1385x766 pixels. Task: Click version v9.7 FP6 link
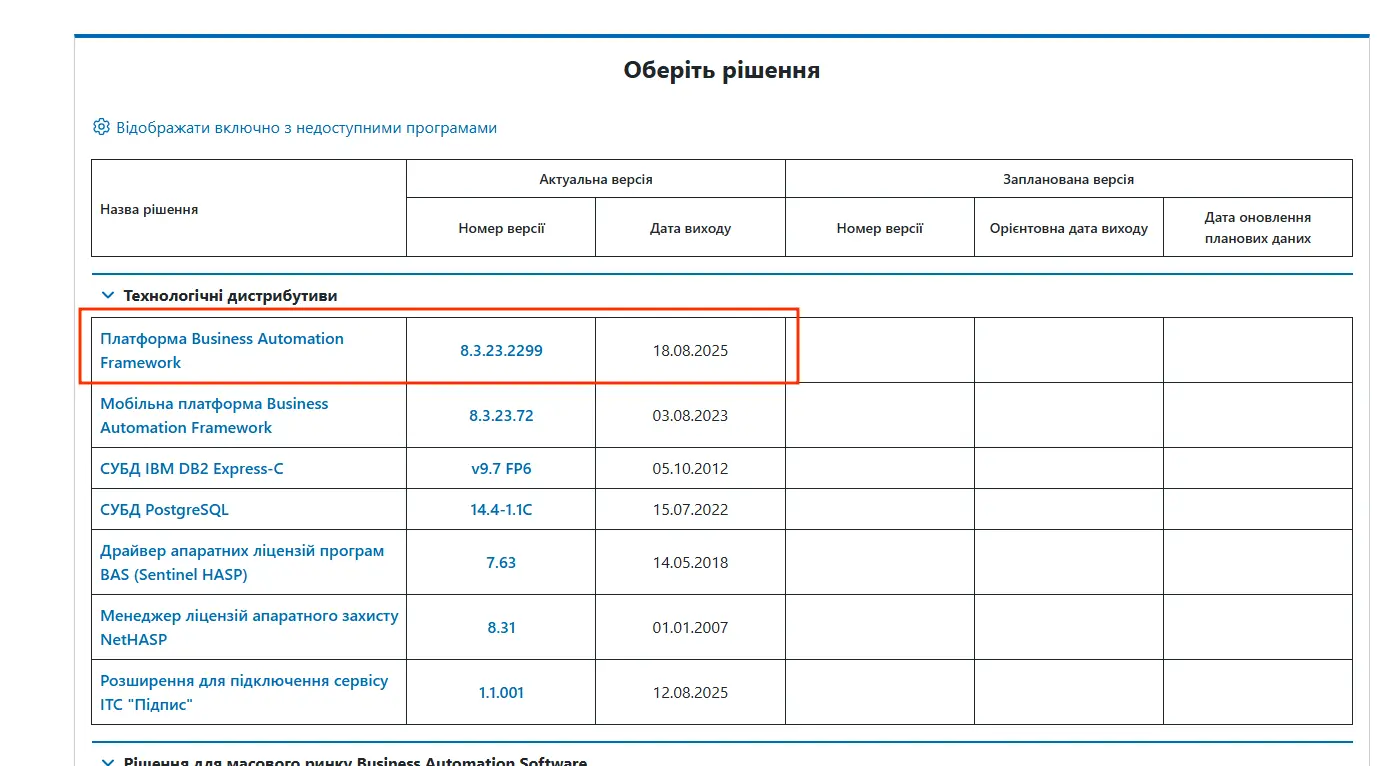coord(501,468)
